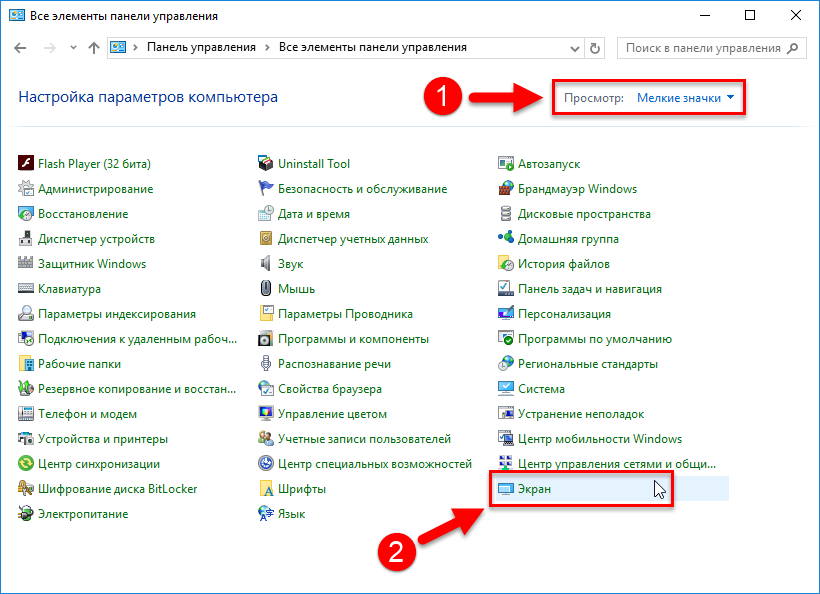Go up one level with the up arrow
This screenshot has height=594, width=820.
pyautogui.click(x=93, y=48)
